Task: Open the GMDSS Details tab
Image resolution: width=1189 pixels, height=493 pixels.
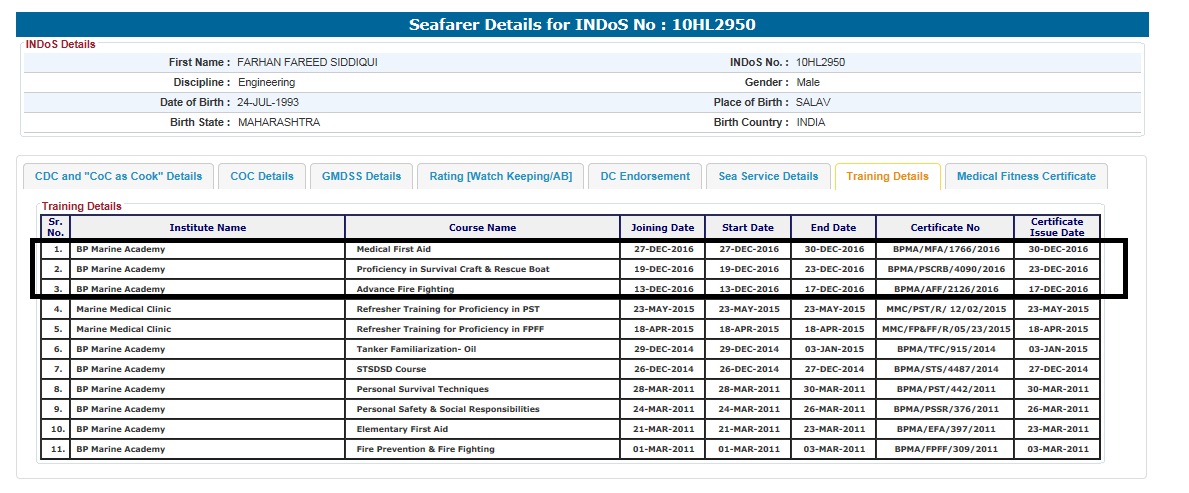Action: point(361,176)
